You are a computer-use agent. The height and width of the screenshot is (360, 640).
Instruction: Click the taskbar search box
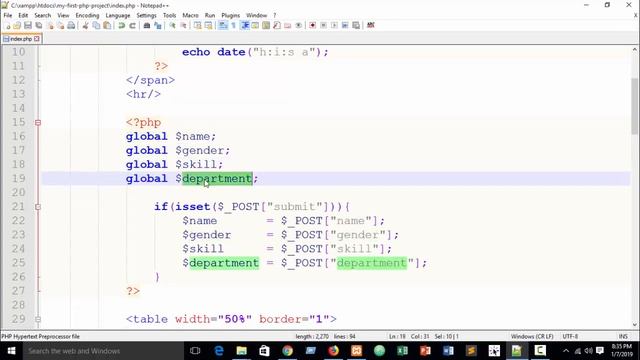[x=102, y=351]
